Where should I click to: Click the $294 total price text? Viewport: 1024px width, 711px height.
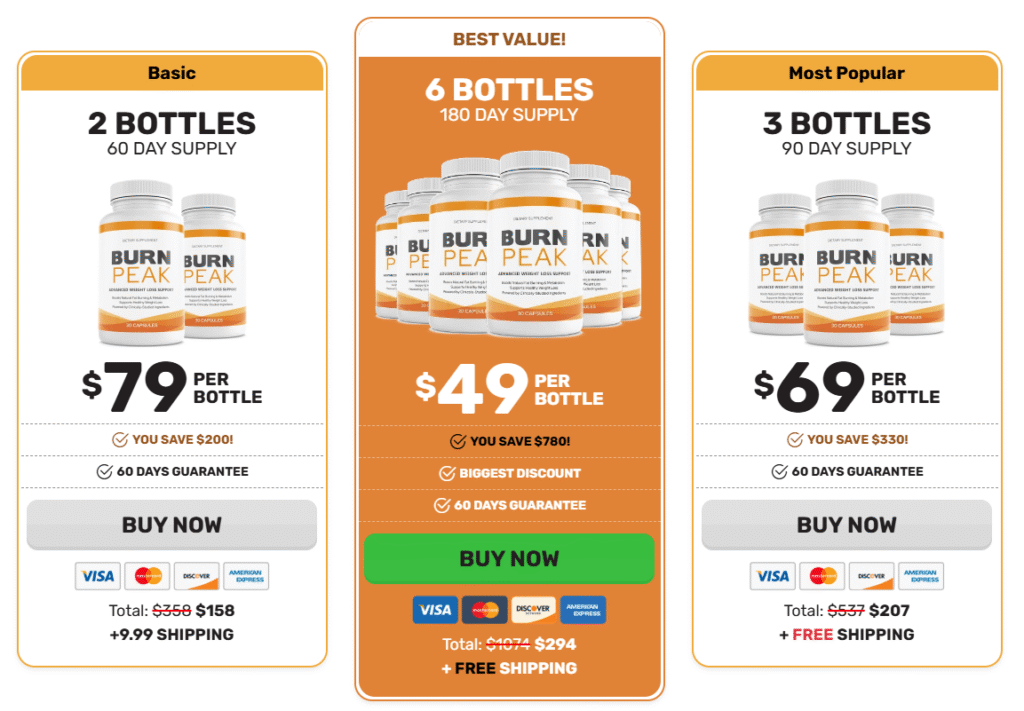555,644
